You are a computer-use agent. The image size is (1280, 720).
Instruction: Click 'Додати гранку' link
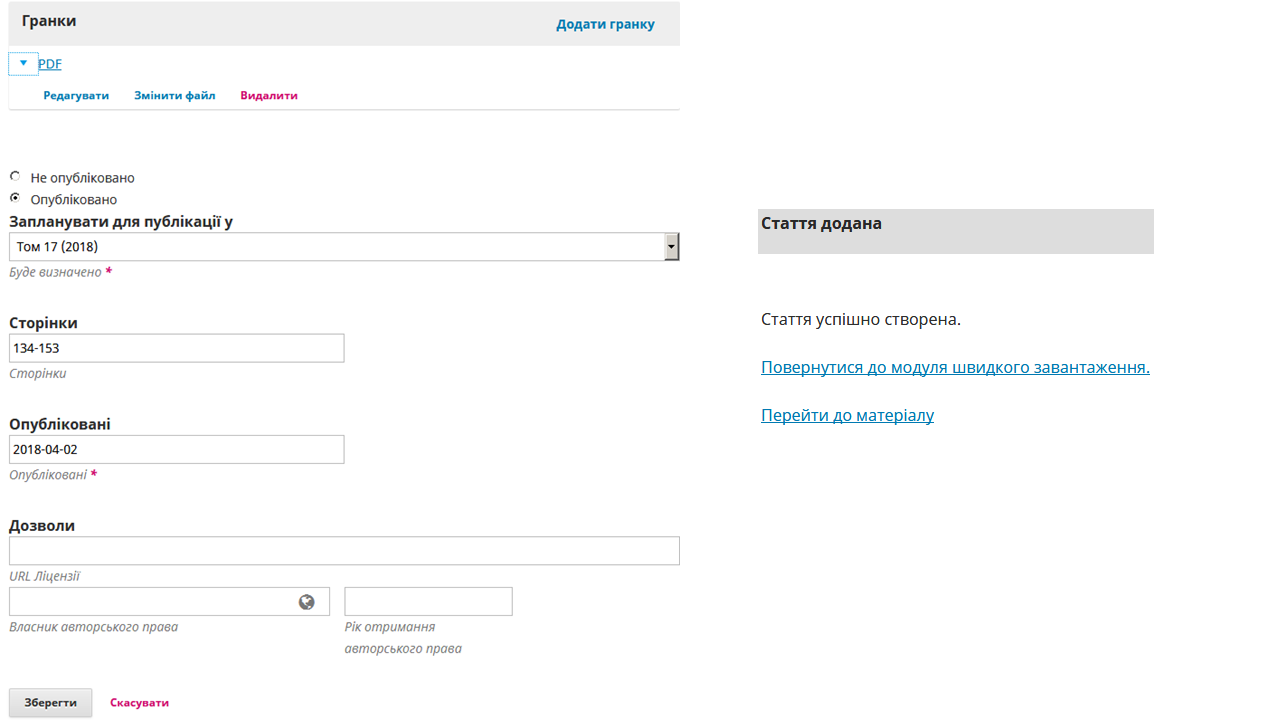[x=605, y=24]
